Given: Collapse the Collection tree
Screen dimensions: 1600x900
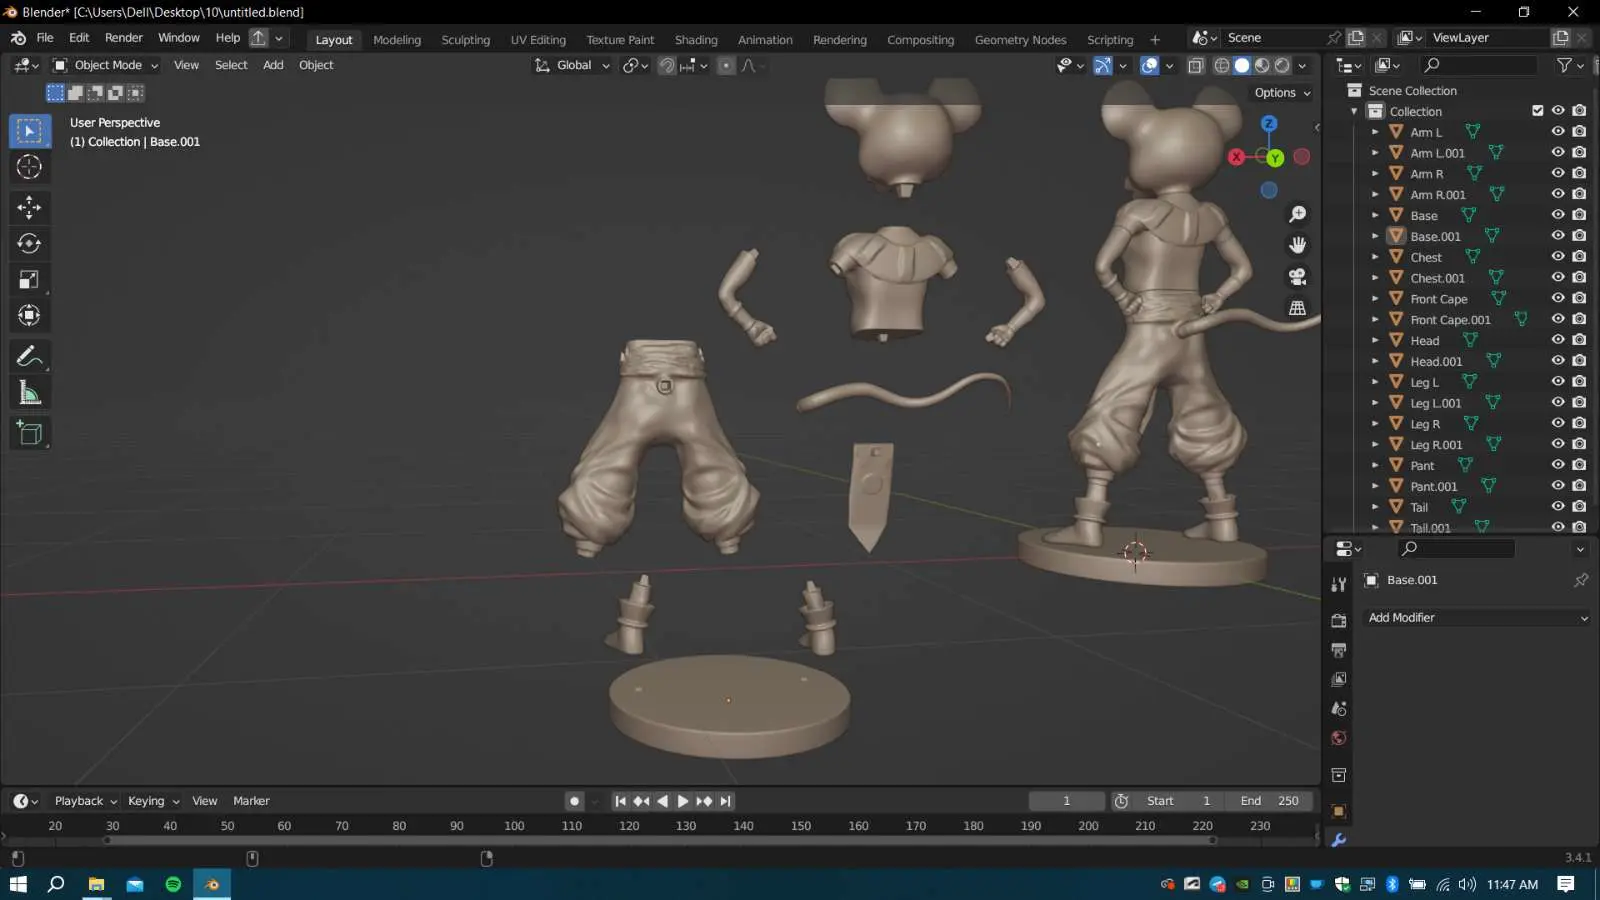Looking at the screenshot, I should tap(1354, 111).
